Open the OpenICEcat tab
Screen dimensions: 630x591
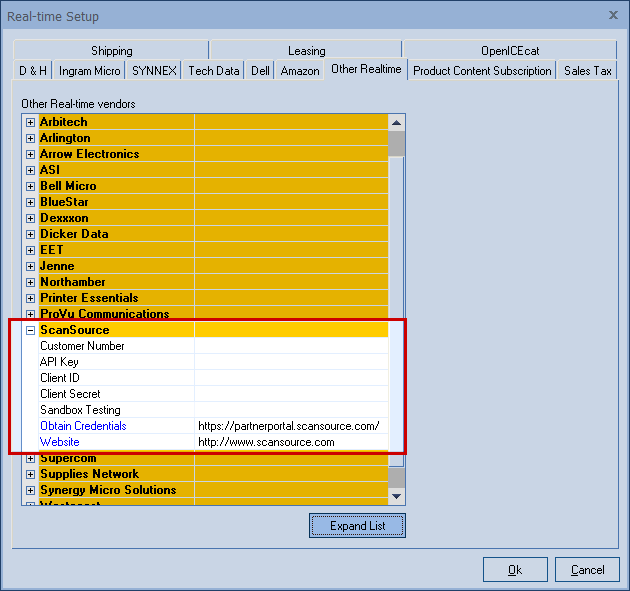pos(510,51)
